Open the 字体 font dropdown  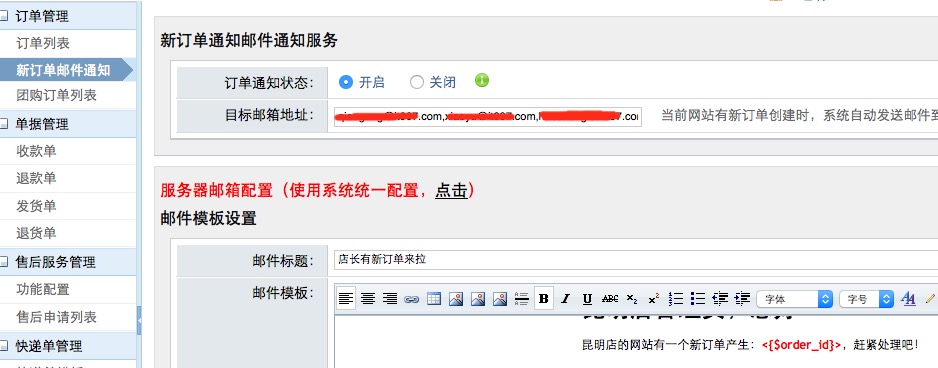pos(794,299)
